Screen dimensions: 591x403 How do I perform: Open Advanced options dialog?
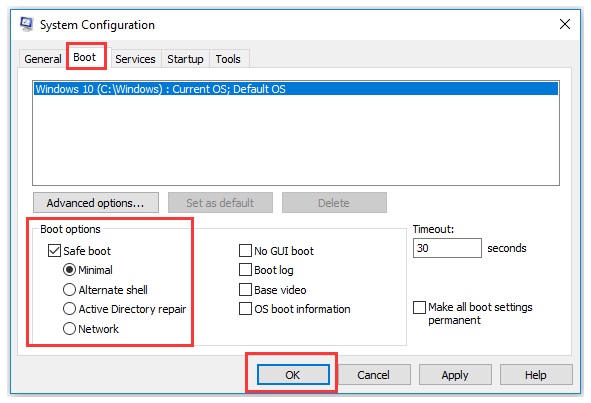96,203
